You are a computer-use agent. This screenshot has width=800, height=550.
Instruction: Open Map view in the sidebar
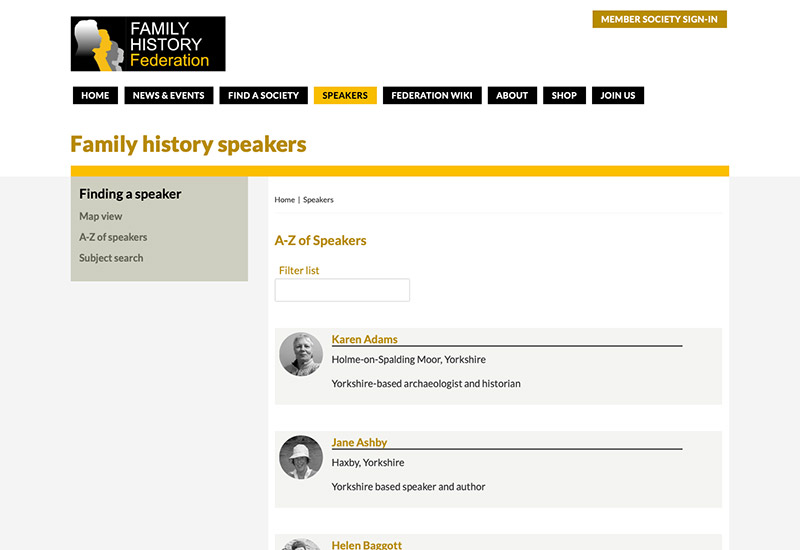[101, 216]
